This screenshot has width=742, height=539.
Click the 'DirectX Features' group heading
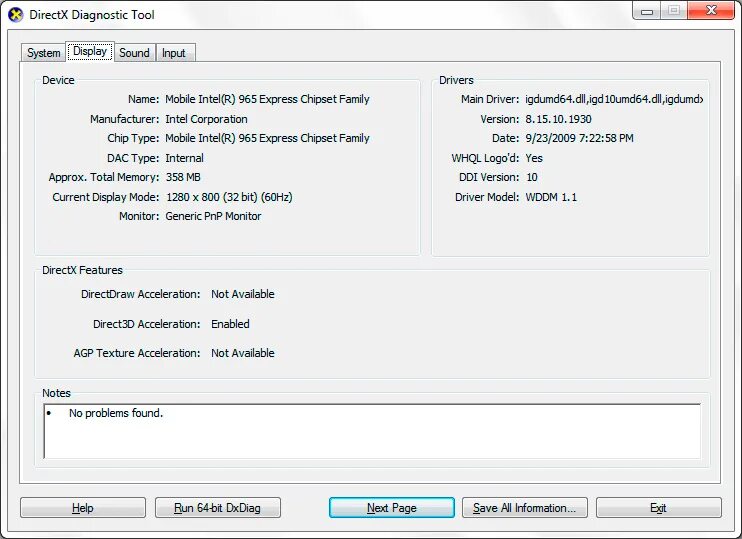pos(82,270)
